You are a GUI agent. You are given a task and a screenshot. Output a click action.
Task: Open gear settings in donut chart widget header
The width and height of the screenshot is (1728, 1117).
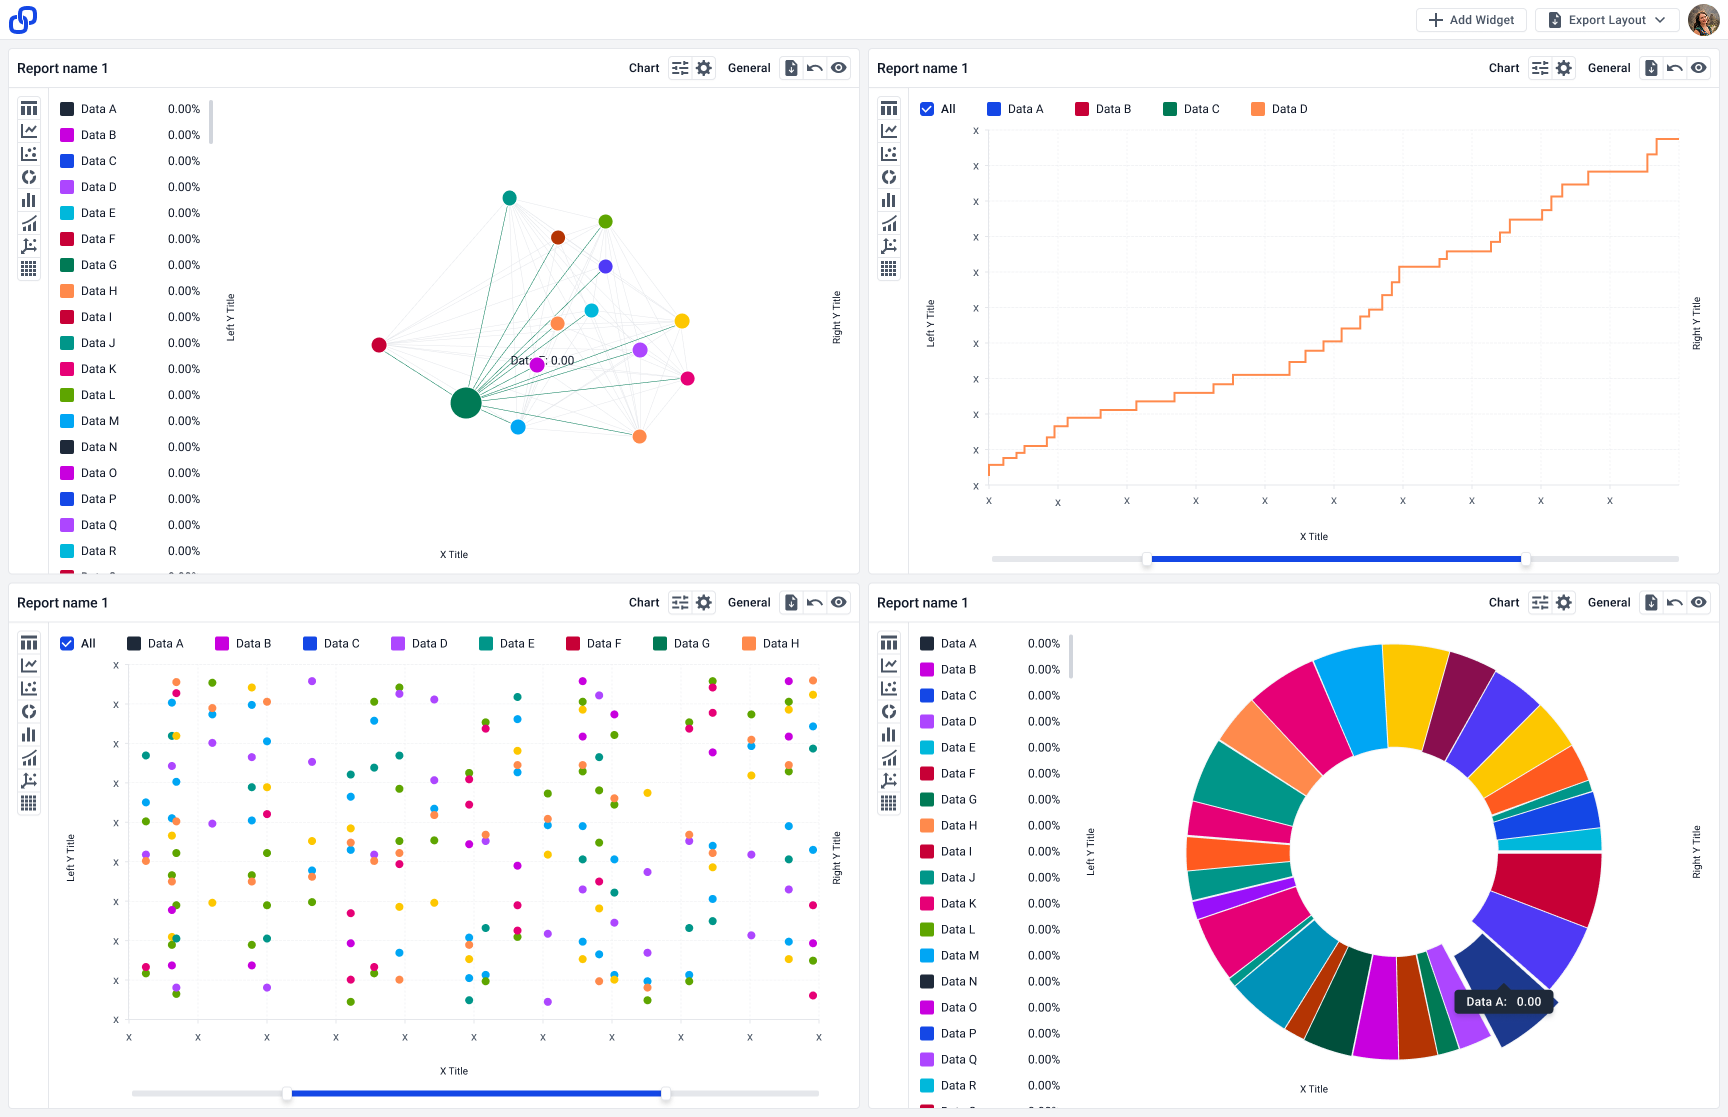click(1564, 602)
